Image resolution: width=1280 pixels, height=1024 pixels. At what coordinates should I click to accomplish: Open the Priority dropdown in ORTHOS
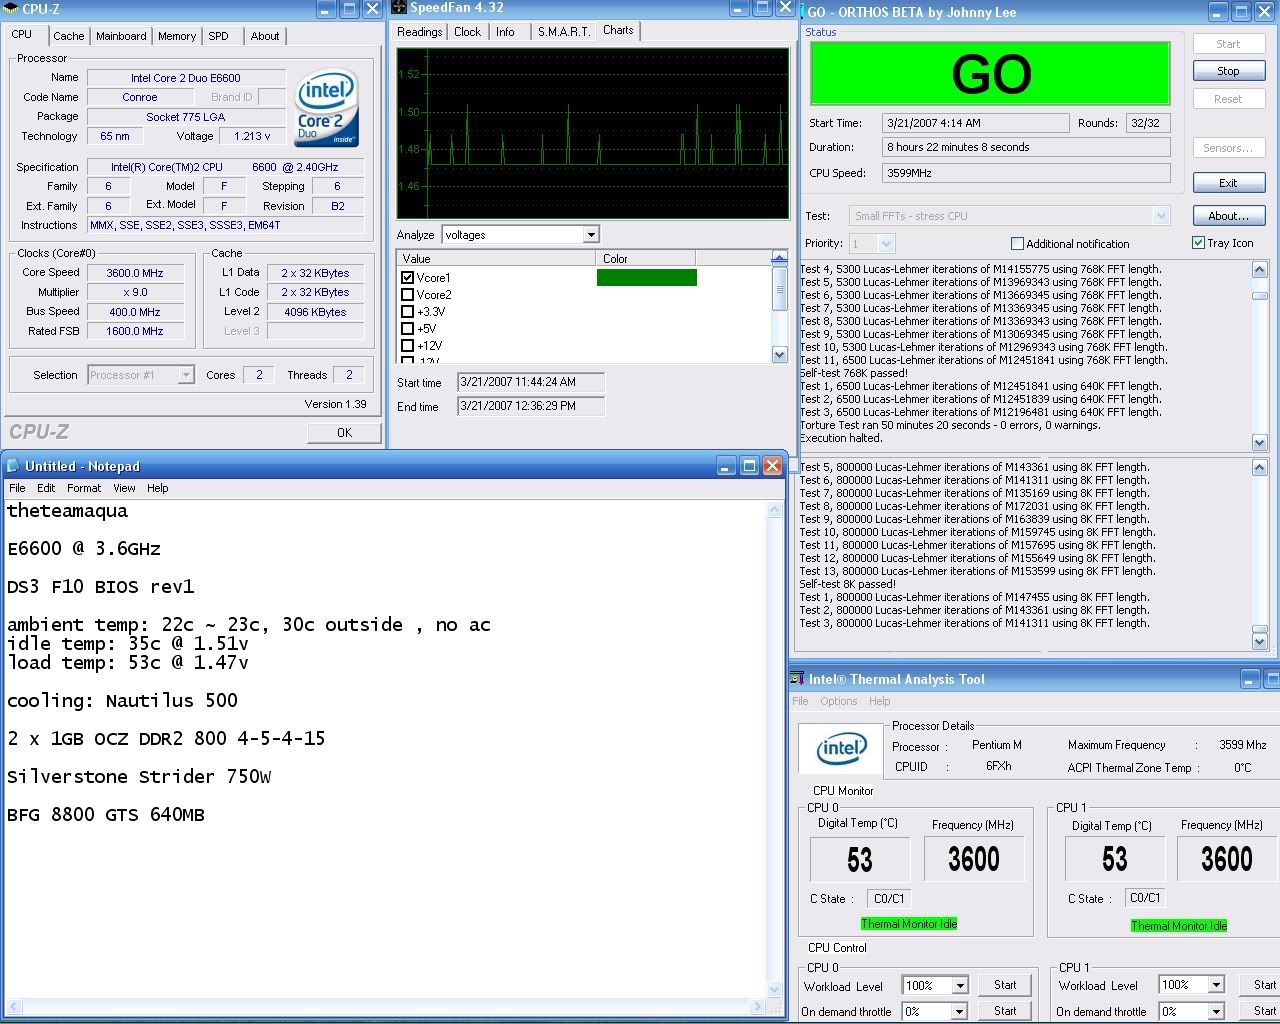886,244
